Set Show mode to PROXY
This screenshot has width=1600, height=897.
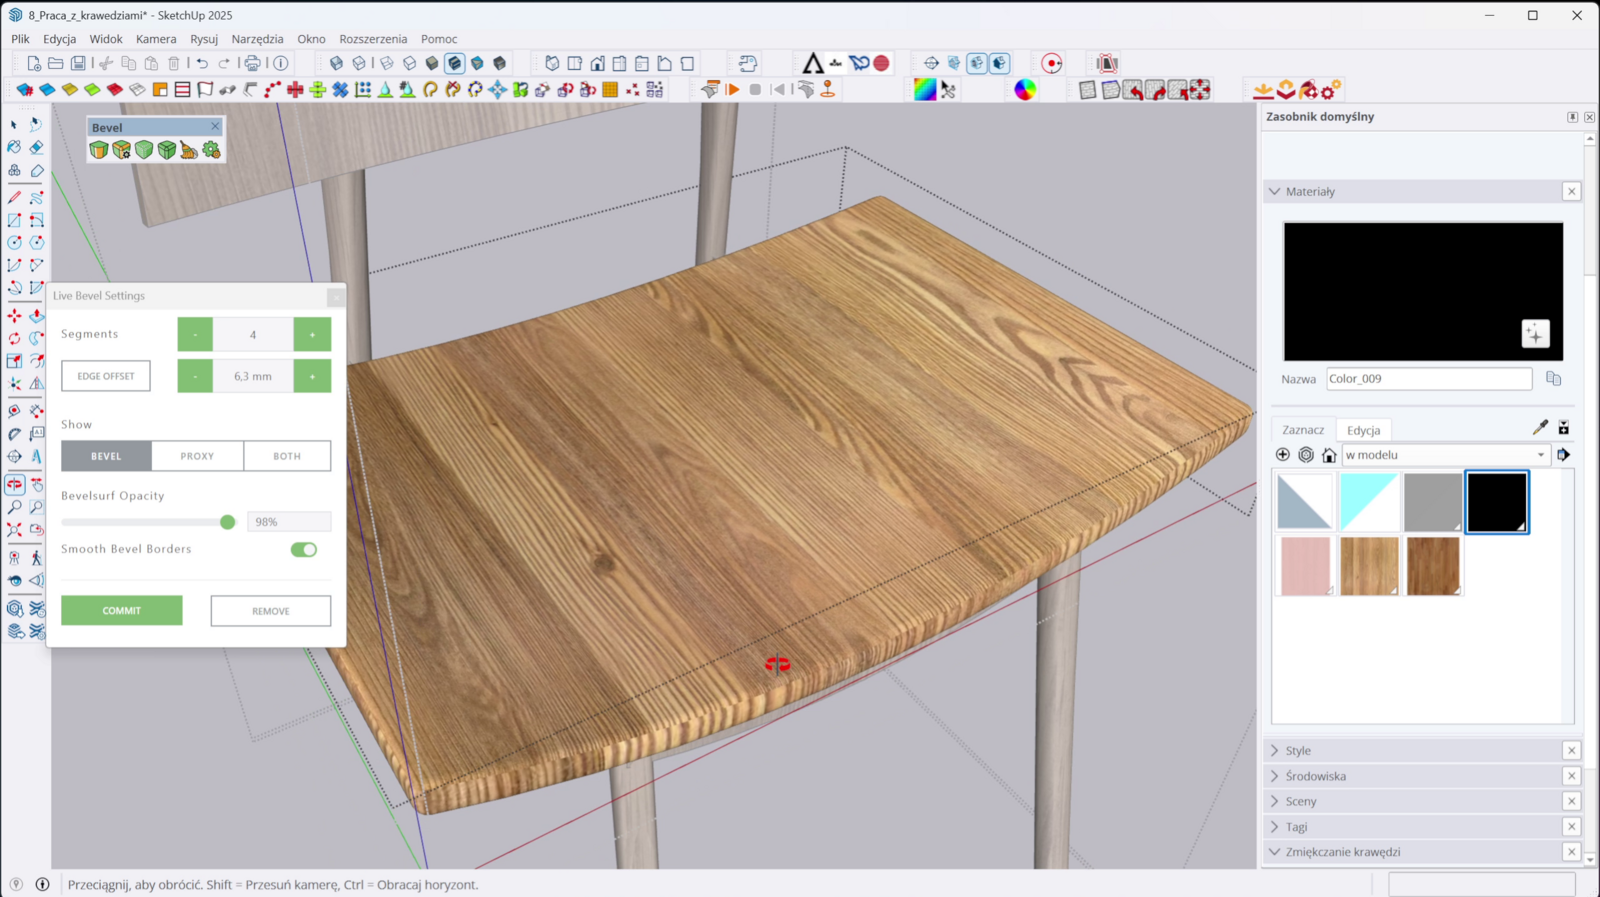(x=197, y=456)
